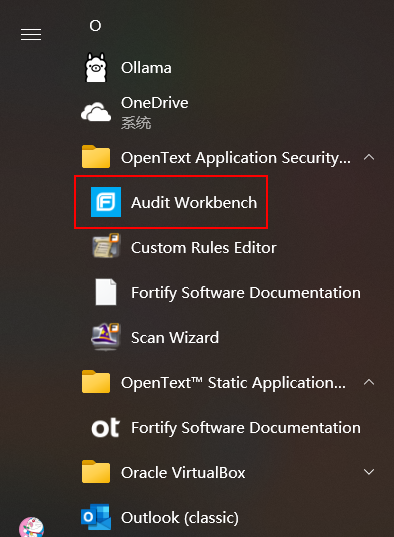Select the letter O section header
394x537 pixels.
pos(95,26)
